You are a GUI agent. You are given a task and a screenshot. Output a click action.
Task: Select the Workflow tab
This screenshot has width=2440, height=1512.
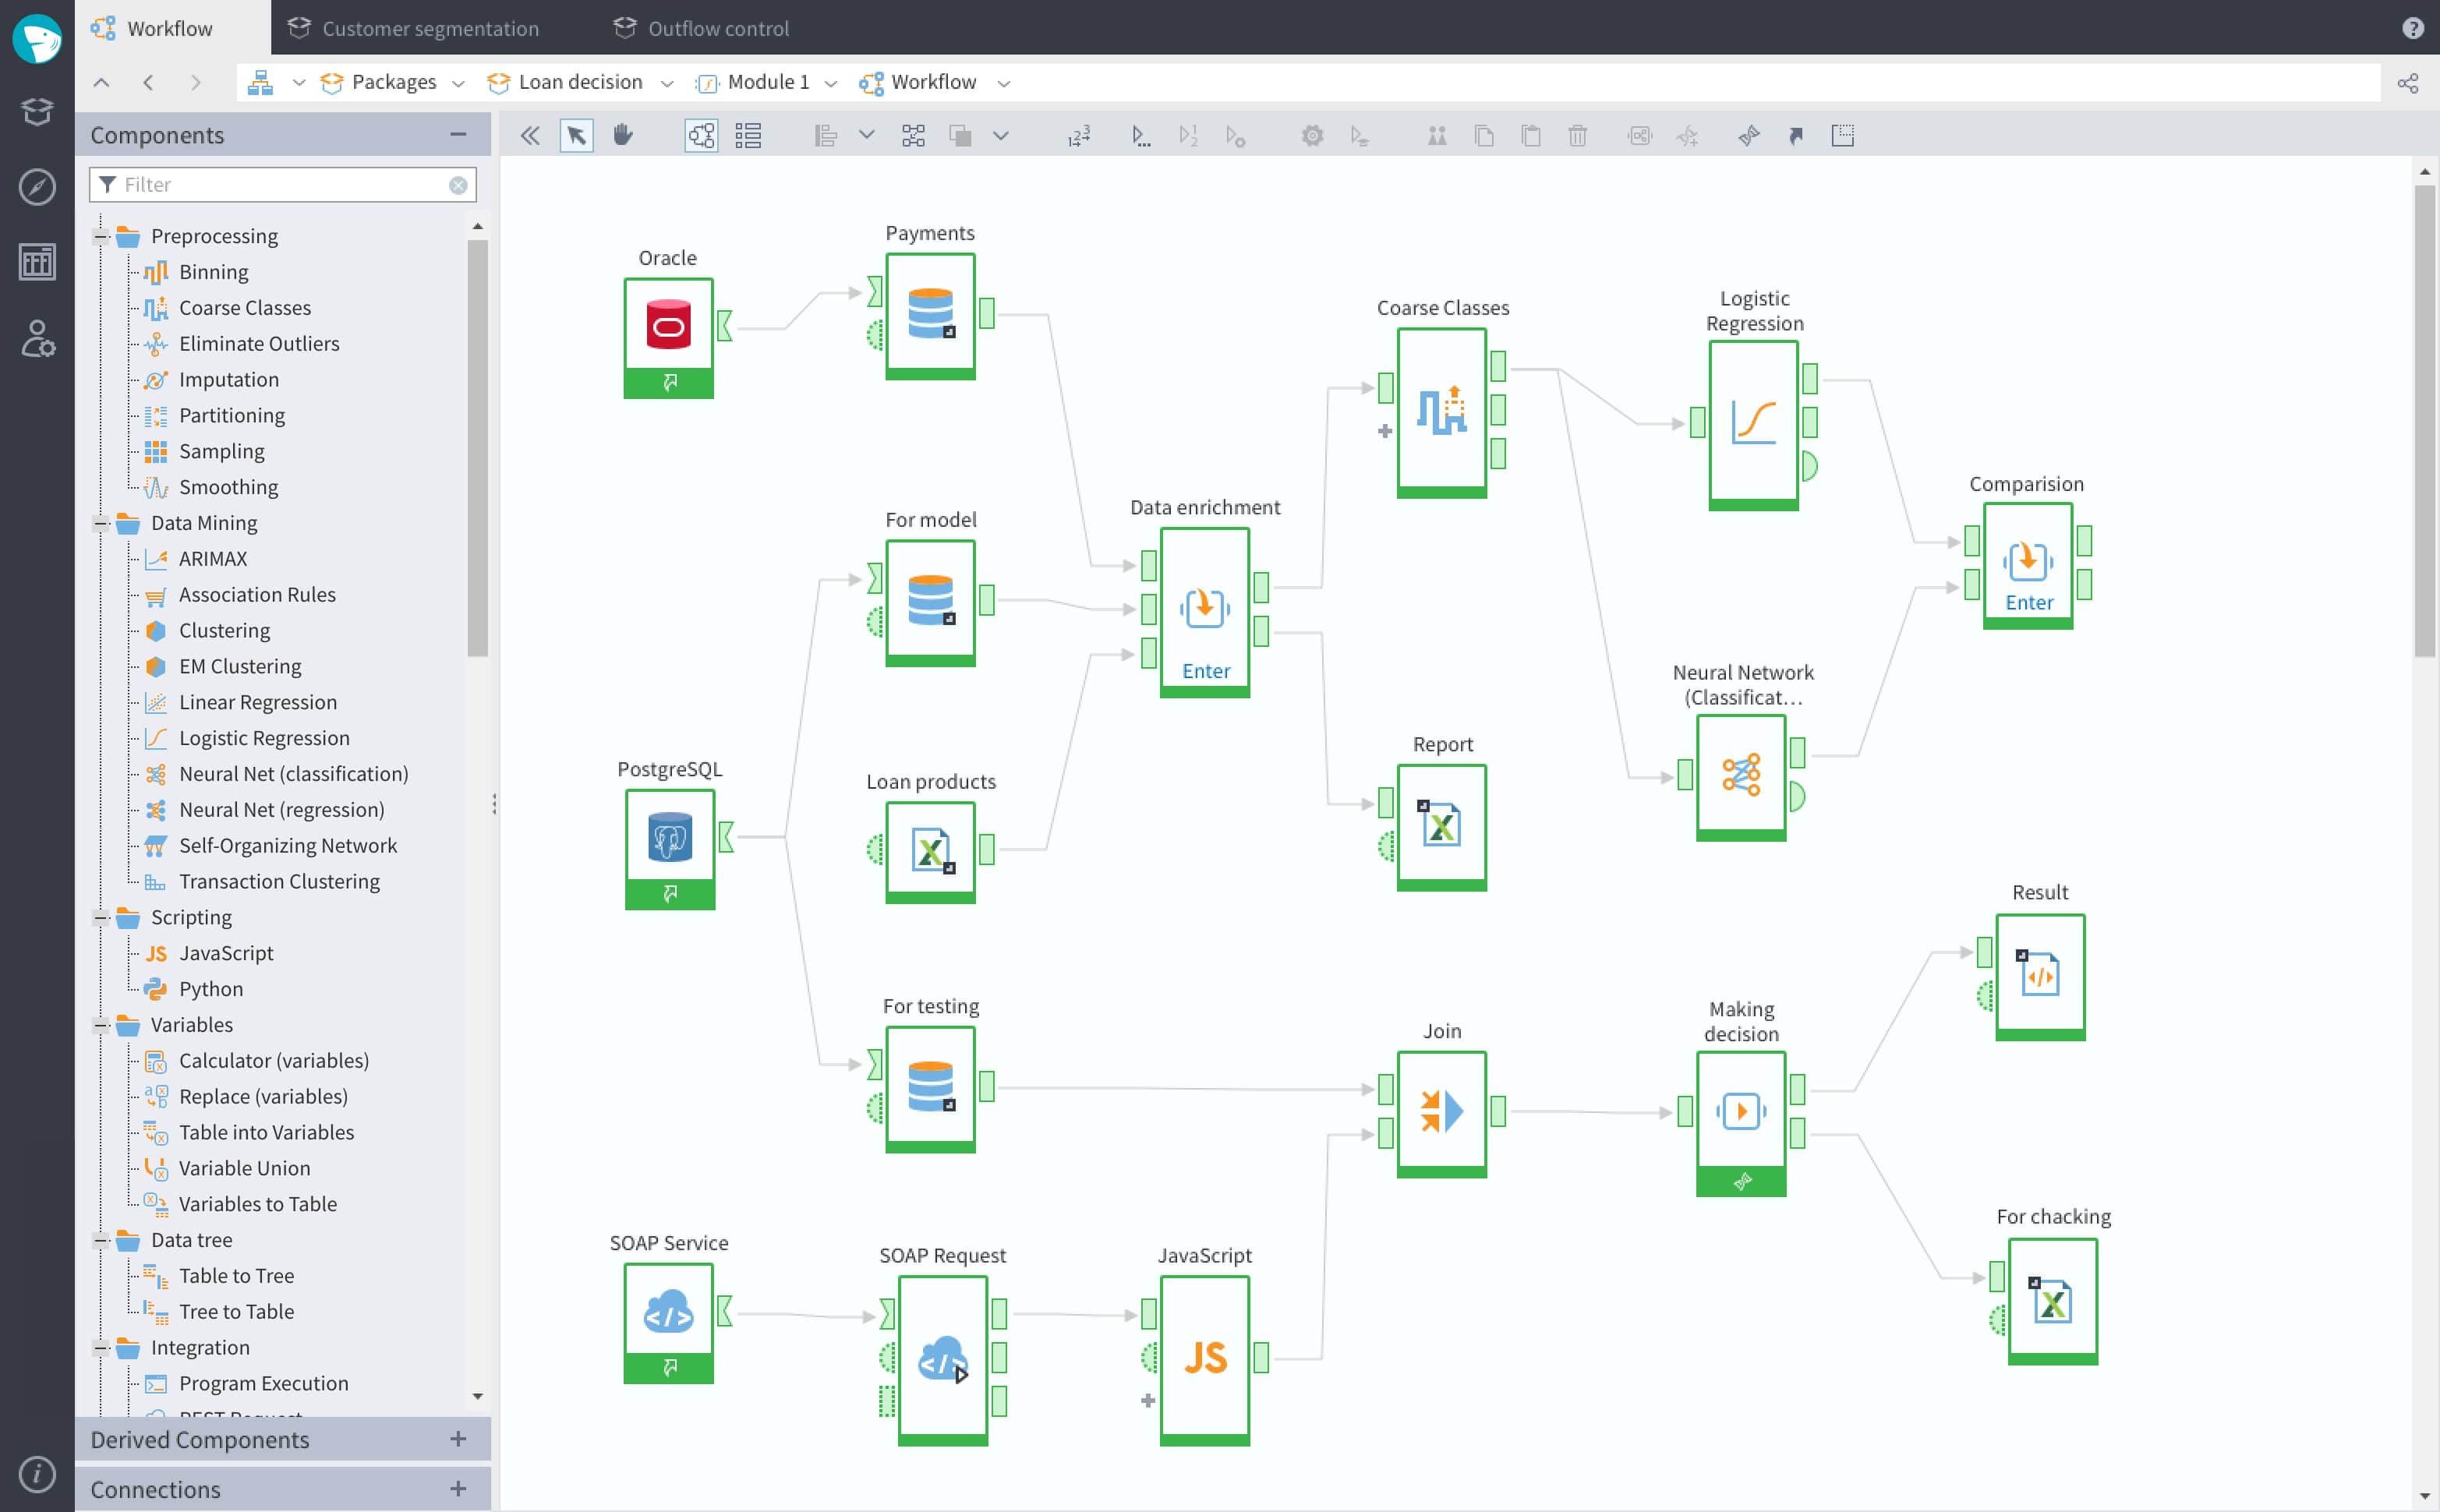point(168,28)
